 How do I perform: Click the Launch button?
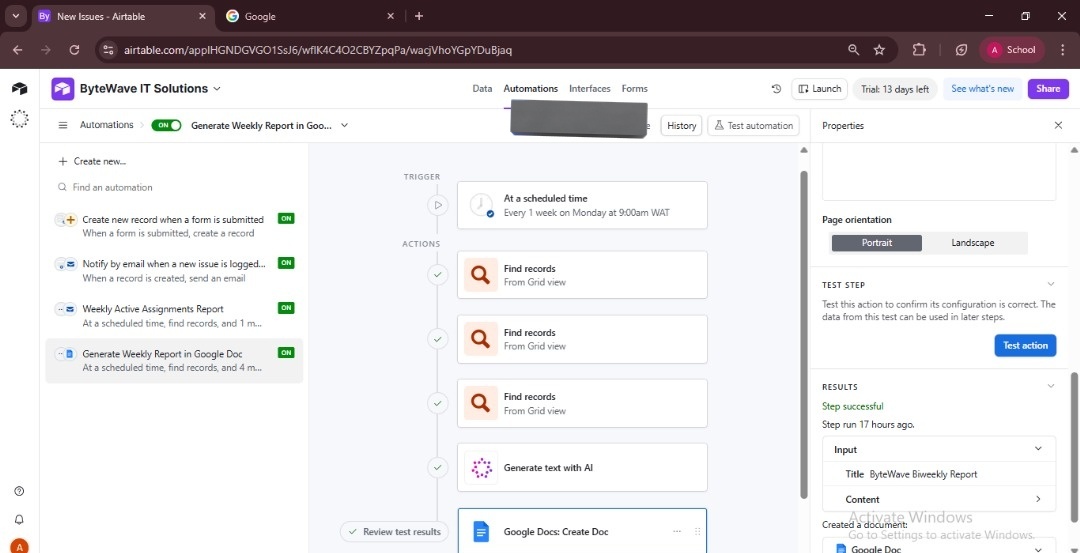tap(820, 89)
